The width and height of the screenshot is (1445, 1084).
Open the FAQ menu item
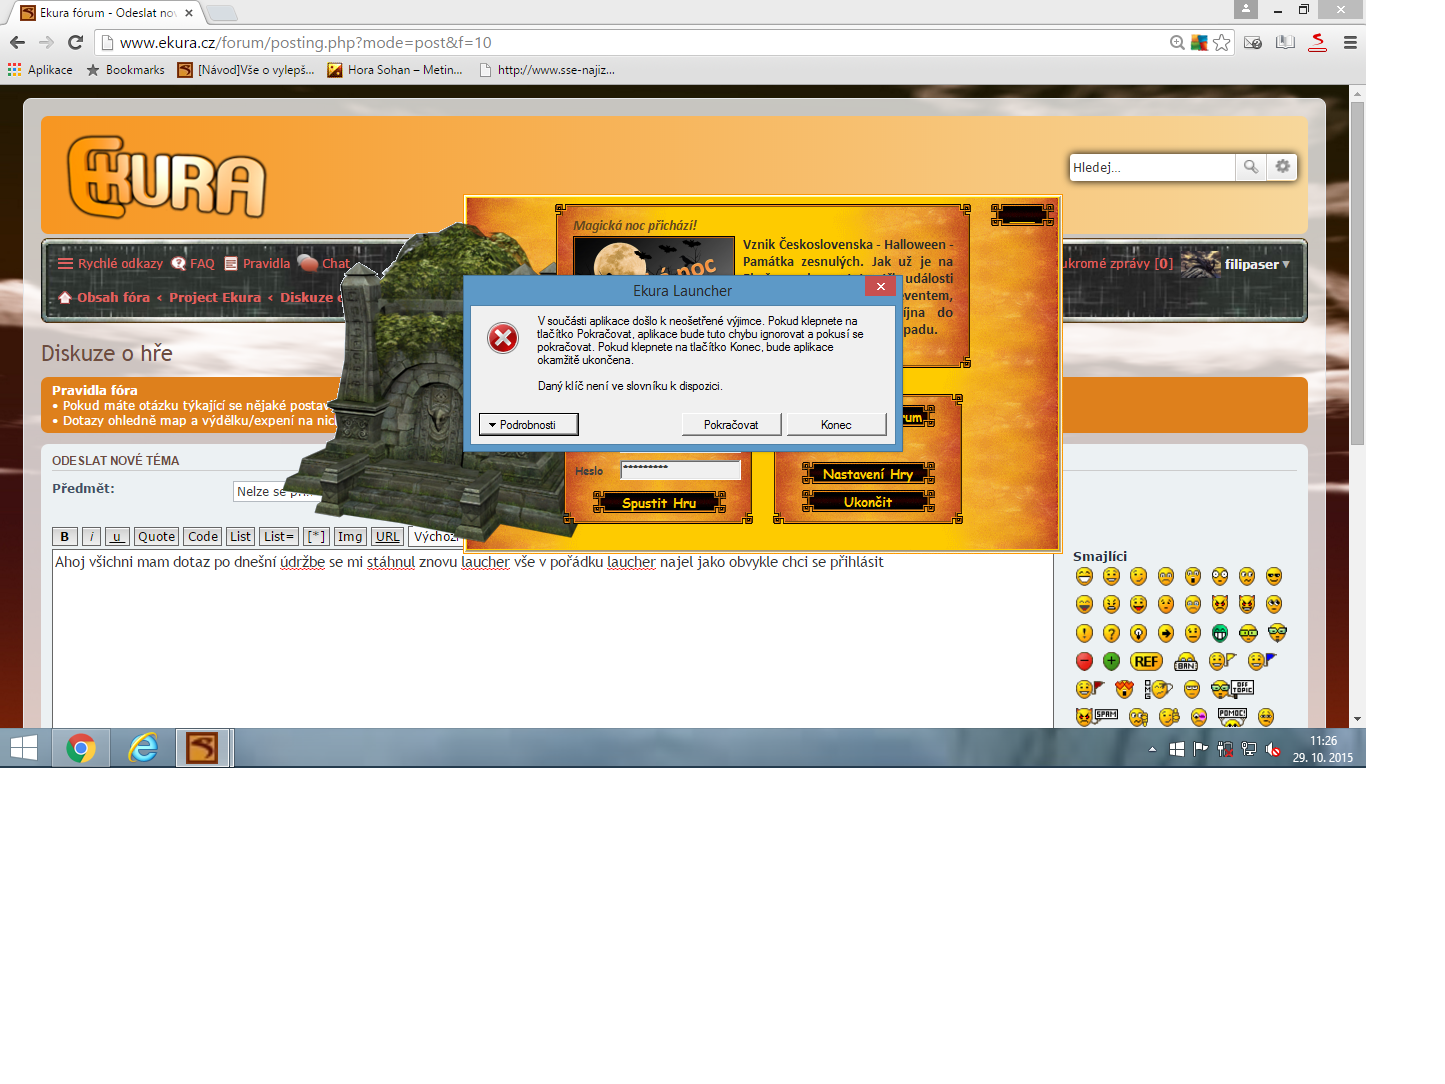point(193,264)
